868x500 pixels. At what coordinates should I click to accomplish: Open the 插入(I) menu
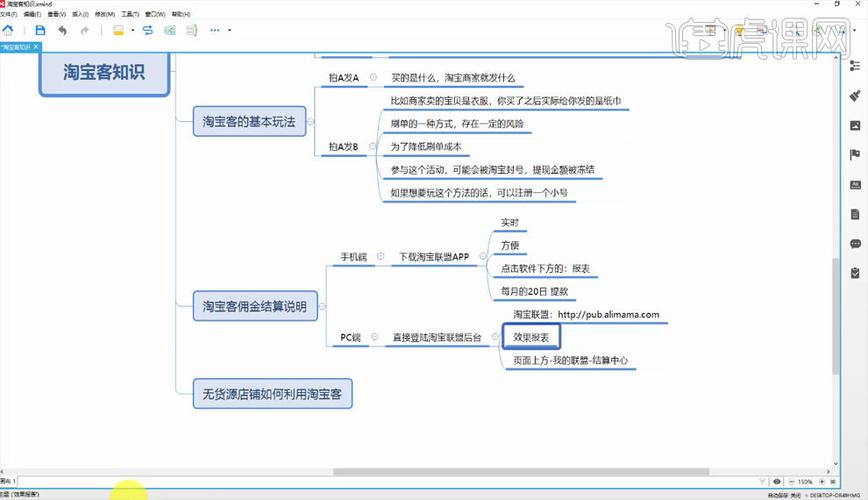click(80, 14)
